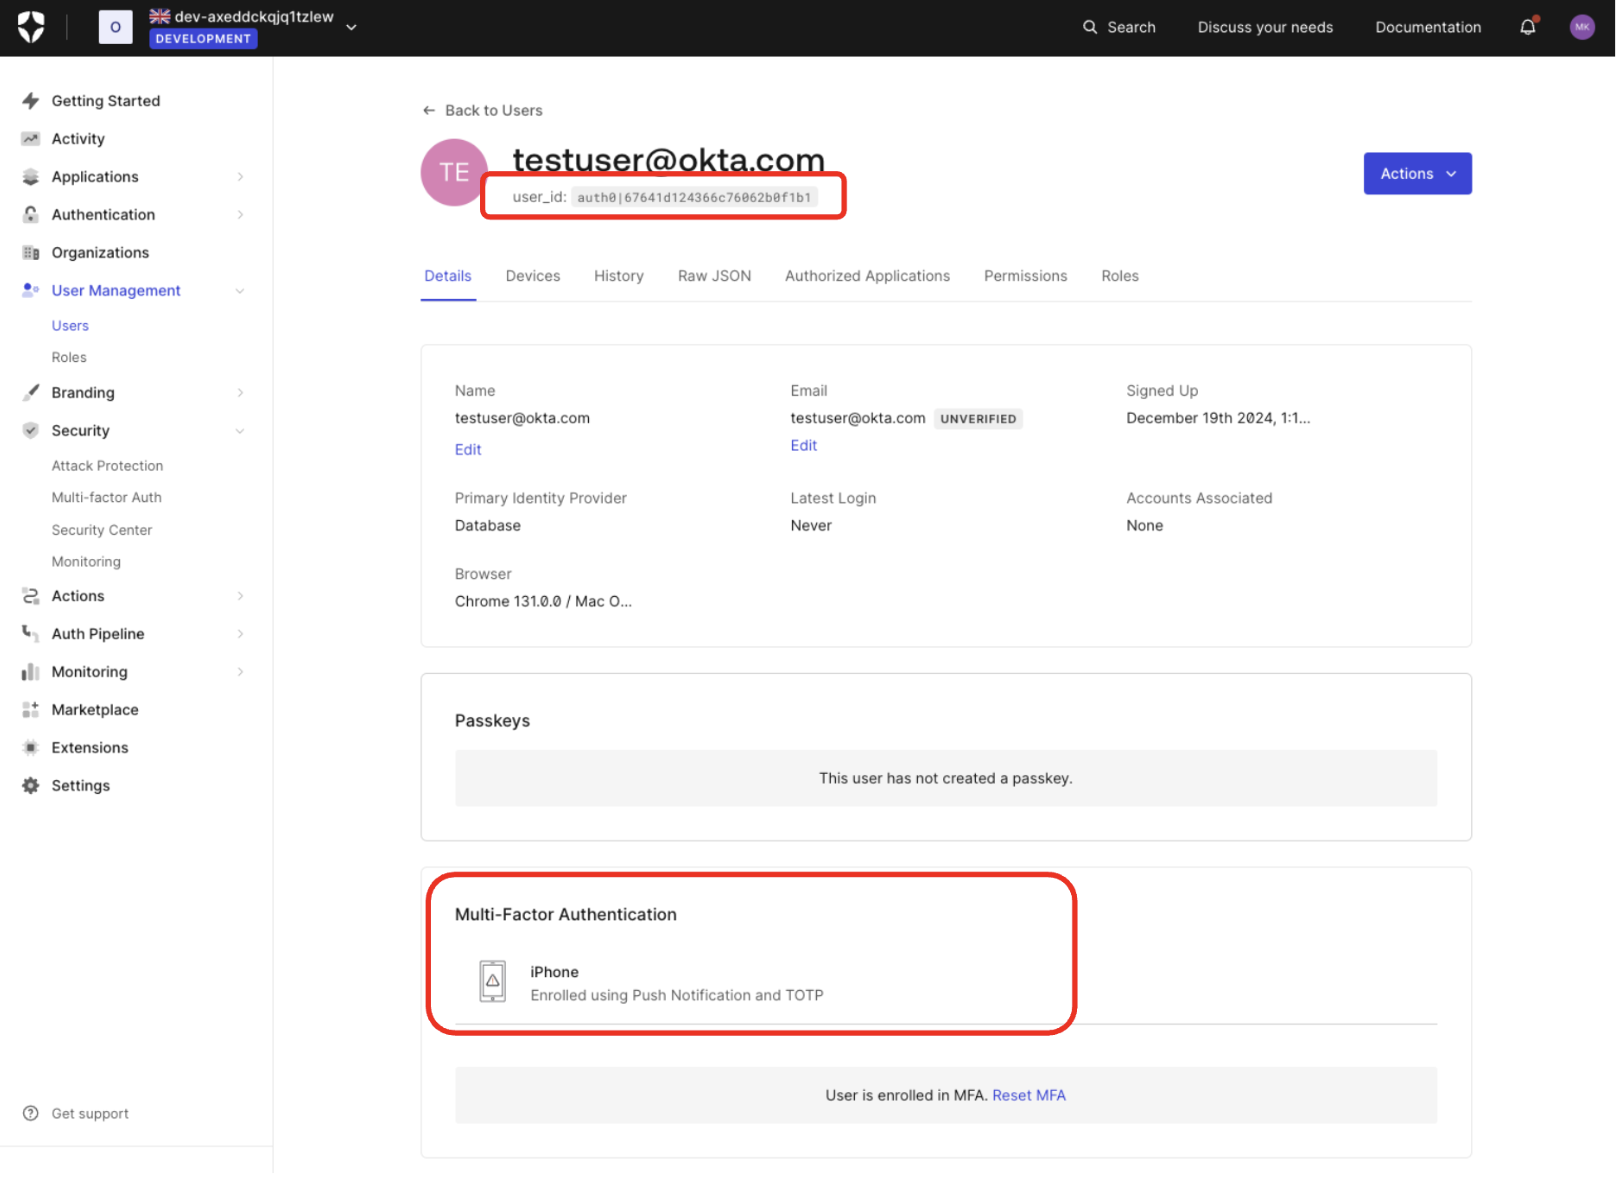Switch to Authorized Applications tab

(867, 276)
